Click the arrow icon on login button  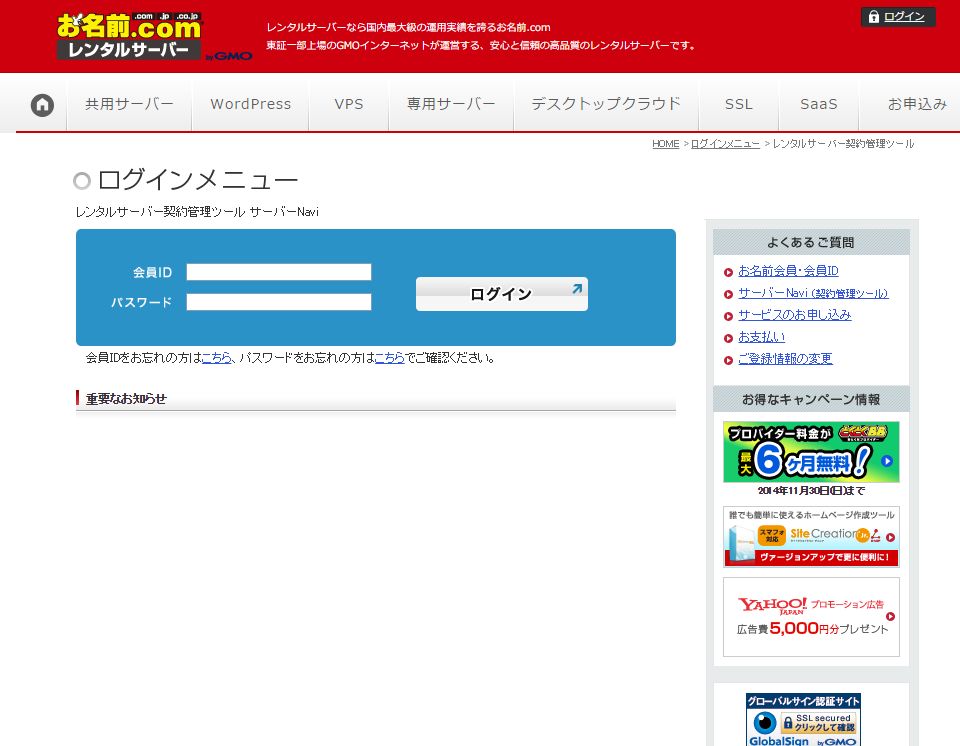pyautogui.click(x=577, y=288)
